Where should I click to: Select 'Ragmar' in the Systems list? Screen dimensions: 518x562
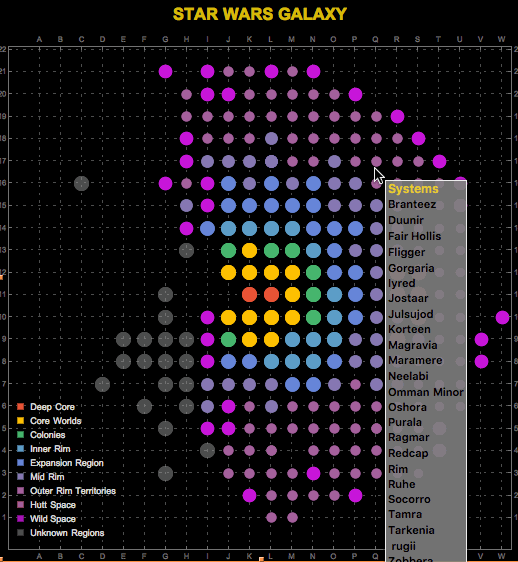409,438
